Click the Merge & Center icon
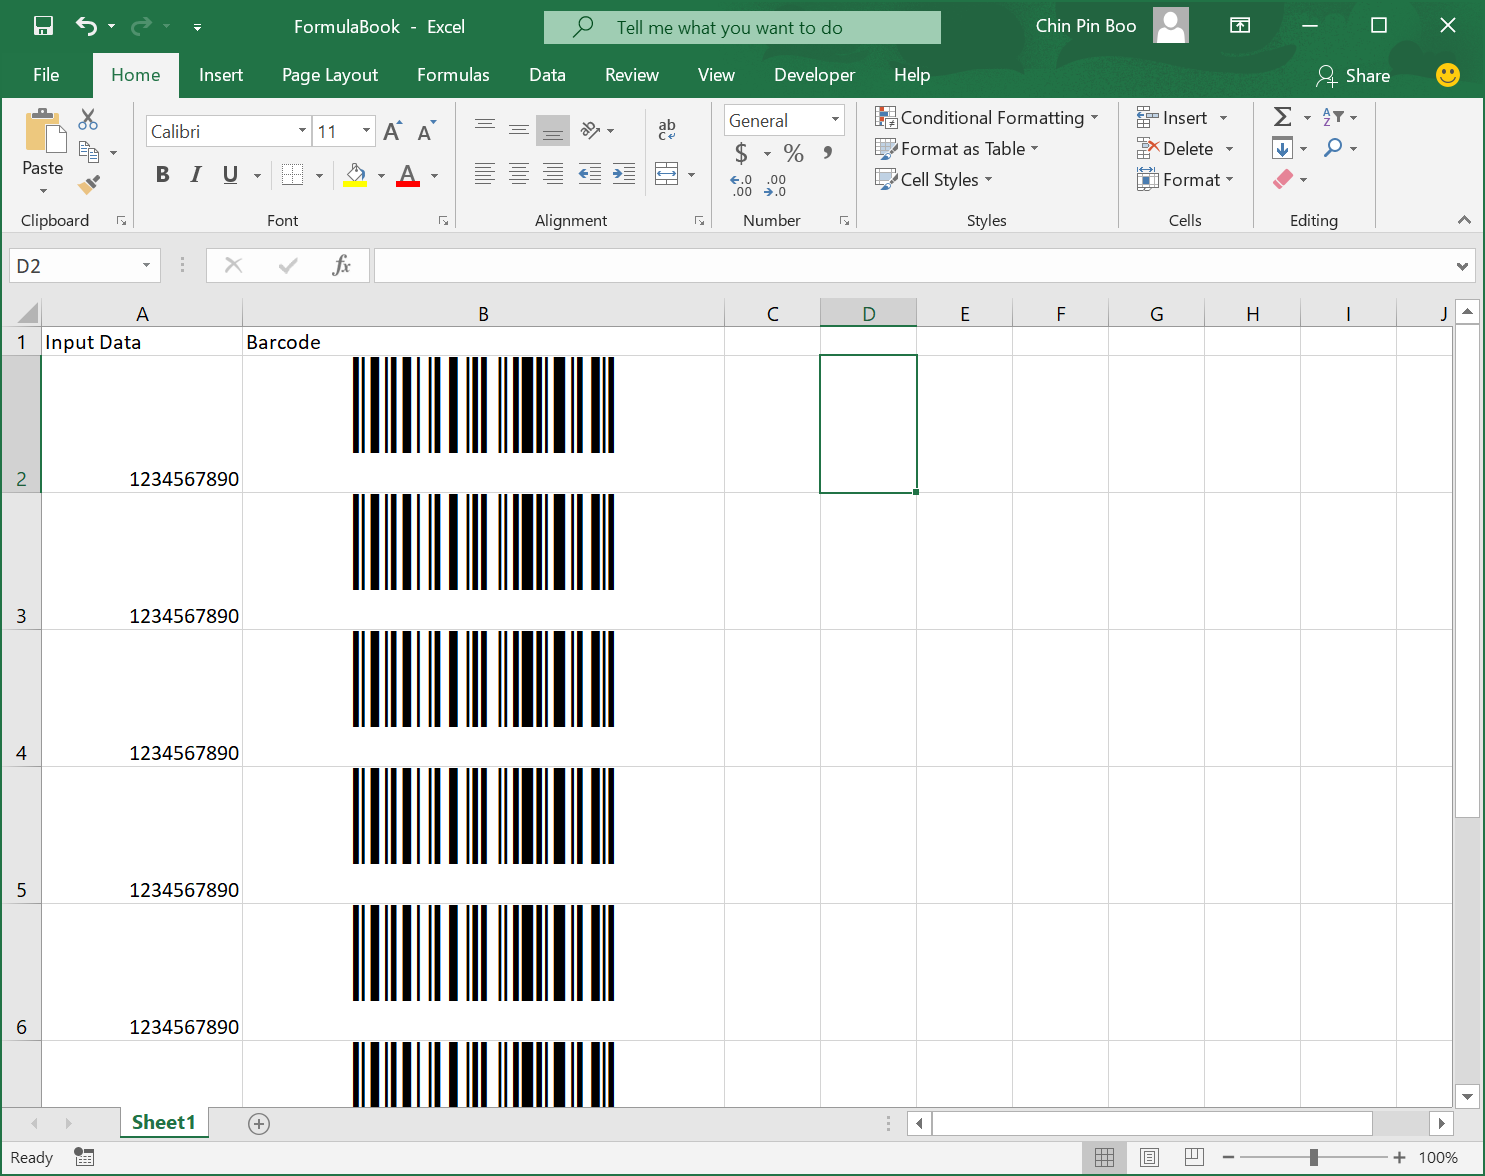 667,175
